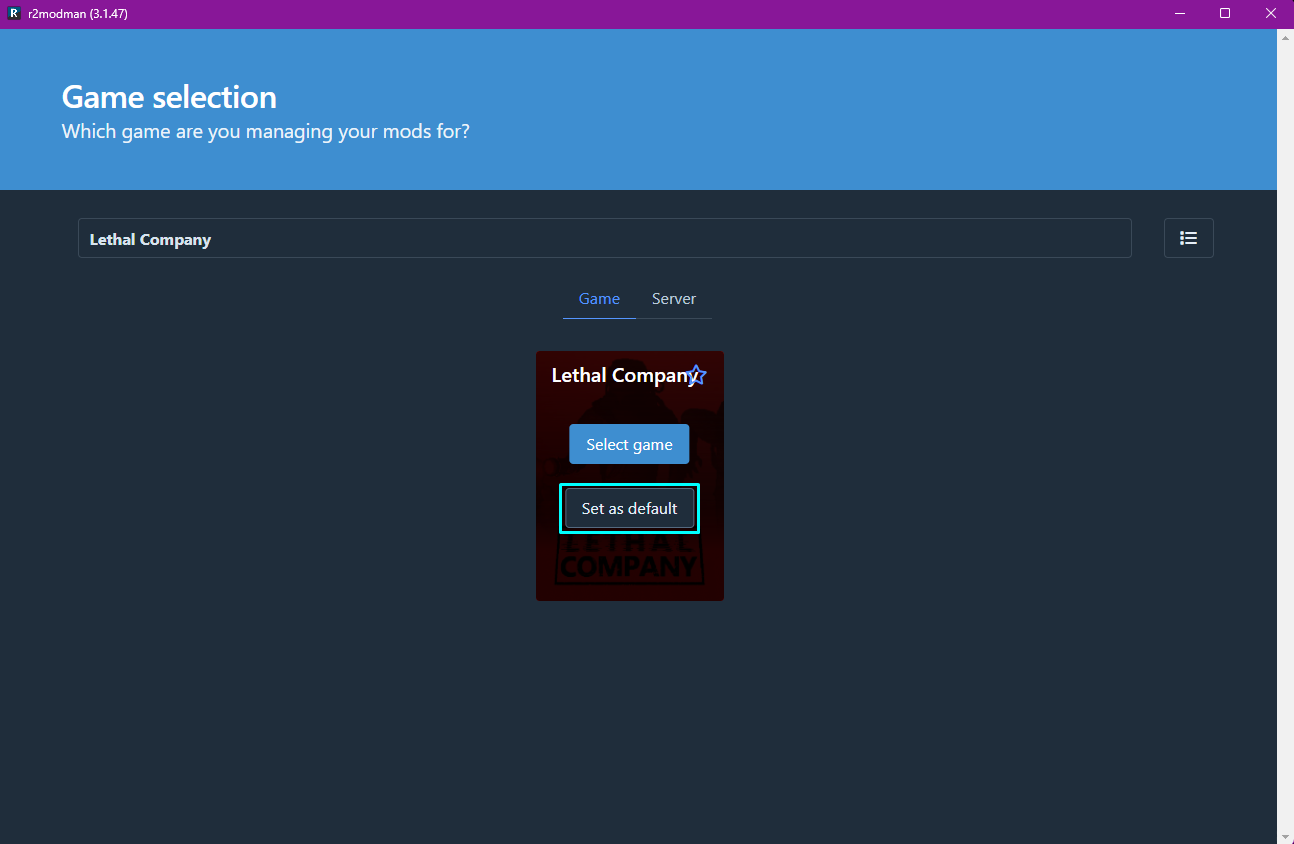Click the Select game button
This screenshot has height=844, width=1294.
[629, 444]
